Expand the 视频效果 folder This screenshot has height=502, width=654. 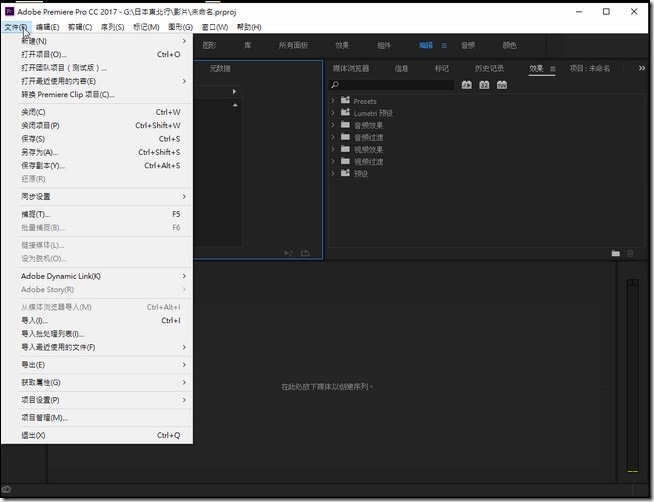(333, 149)
